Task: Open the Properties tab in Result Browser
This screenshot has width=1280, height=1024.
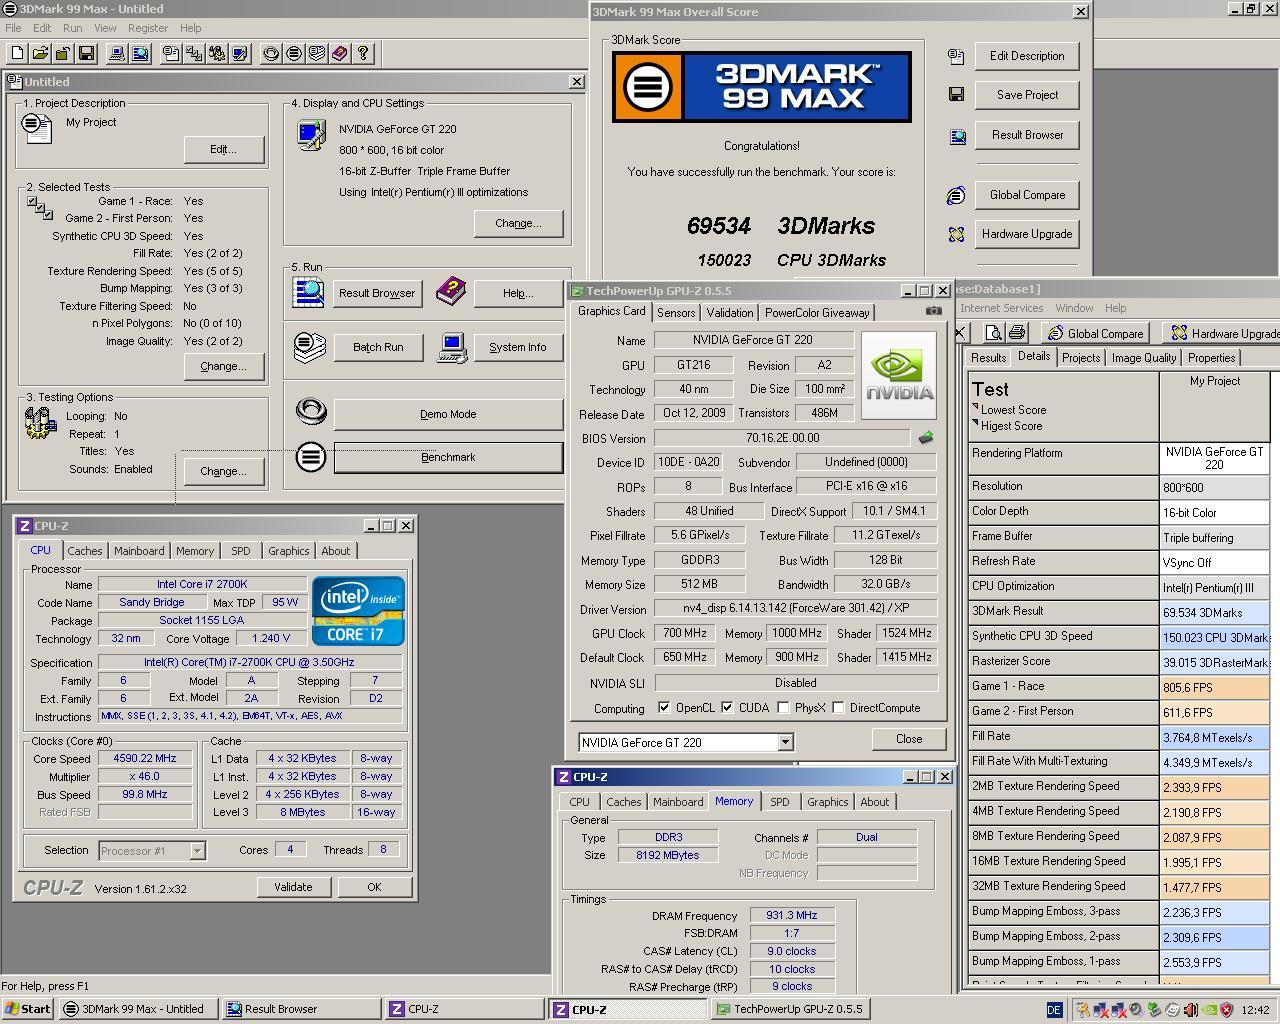Action: point(1211,358)
